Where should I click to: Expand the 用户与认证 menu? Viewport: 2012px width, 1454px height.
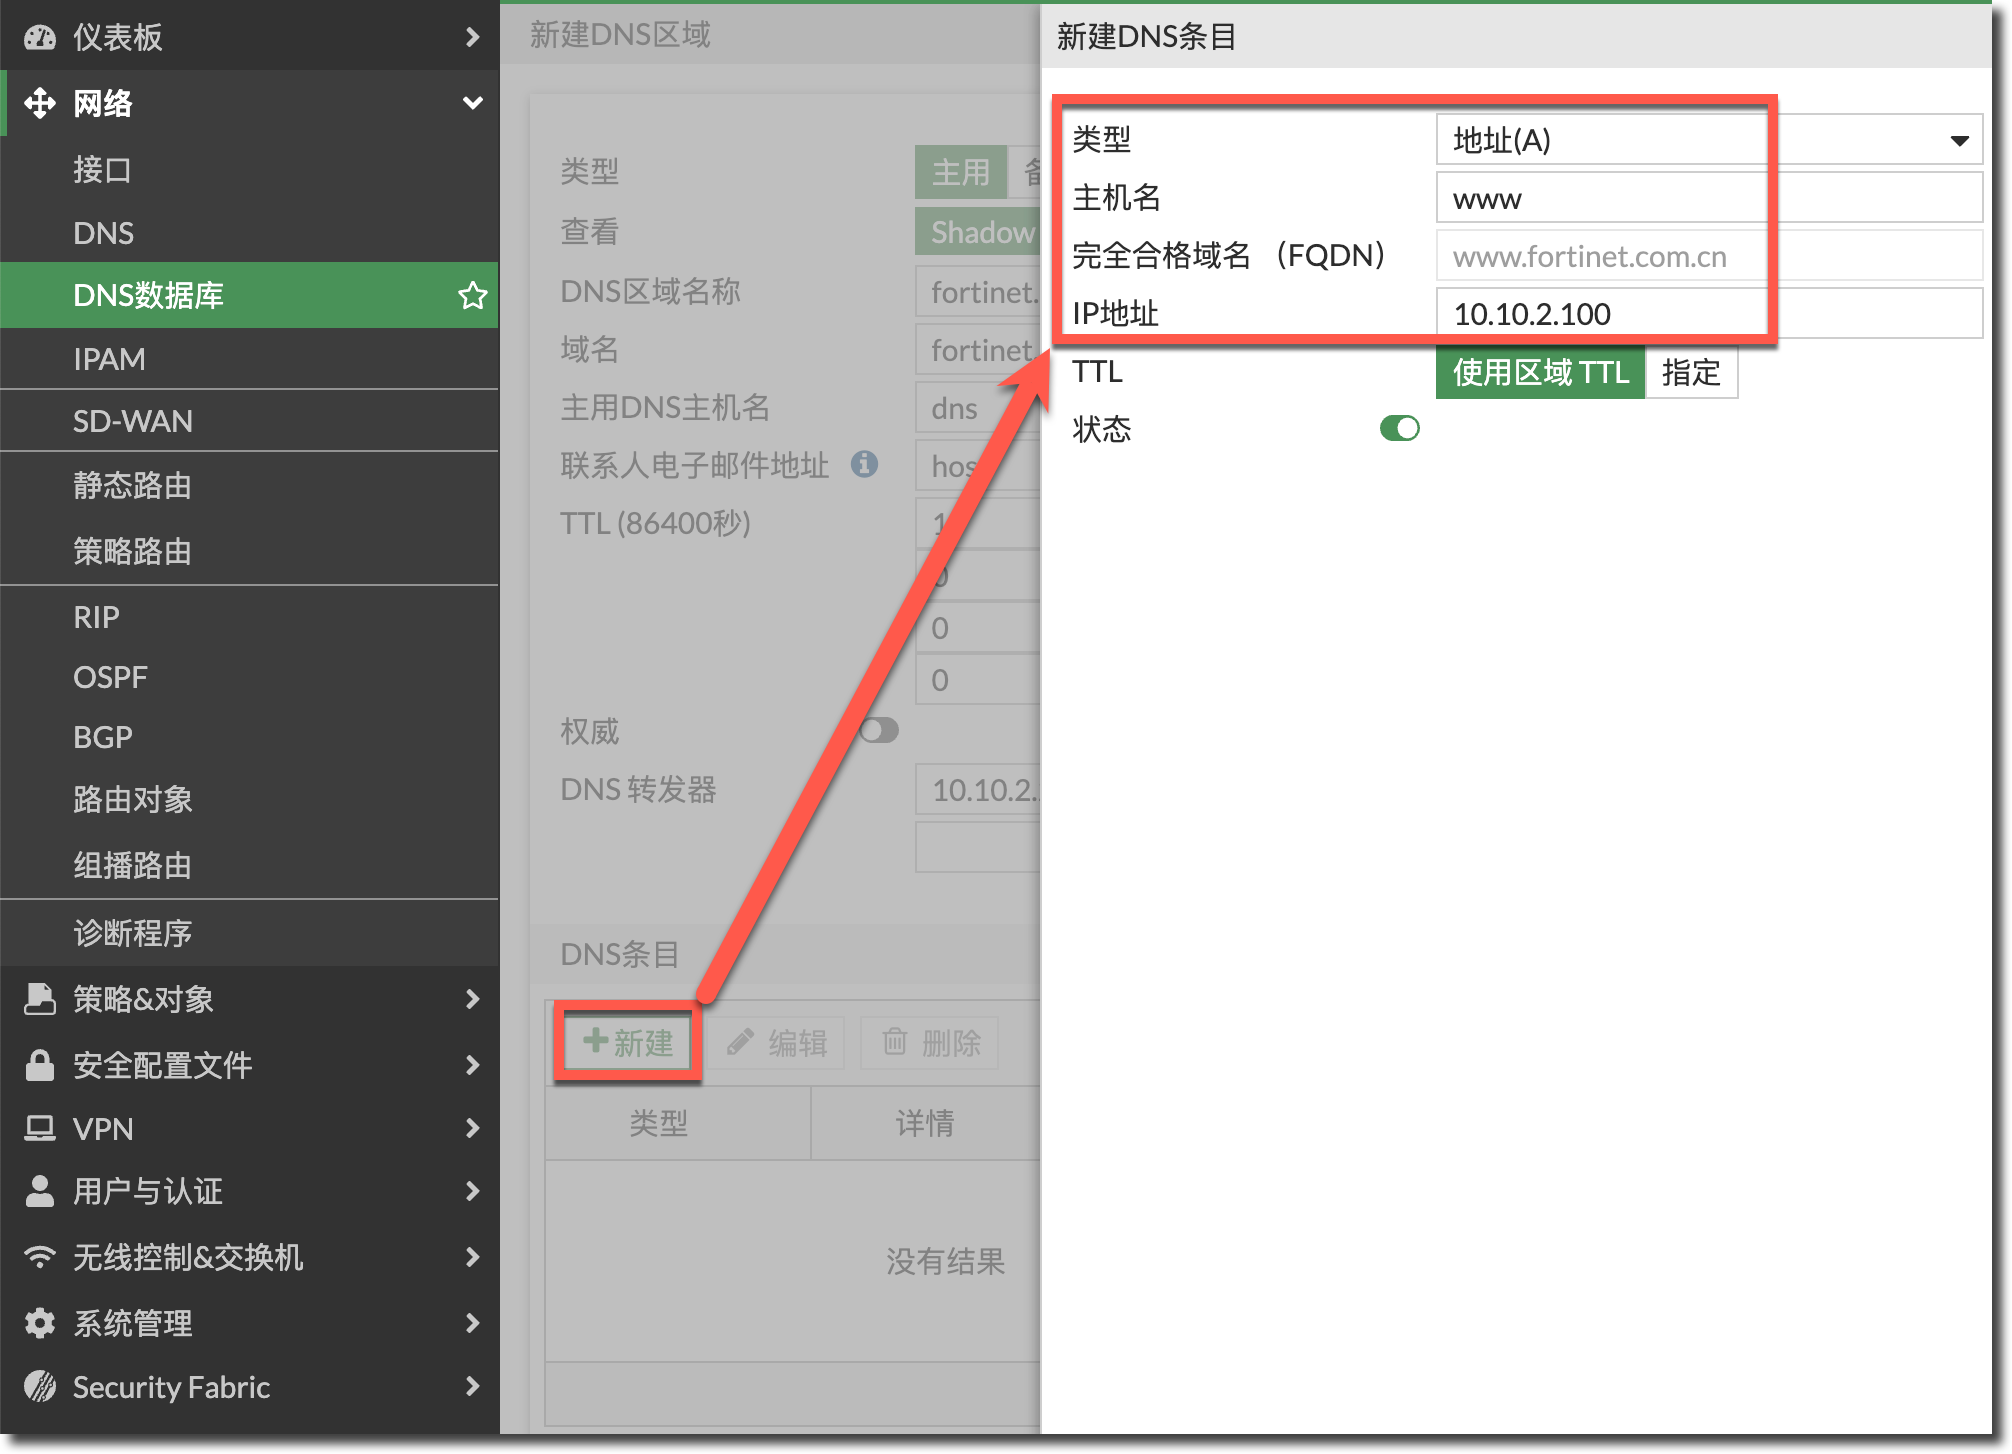coord(472,1191)
